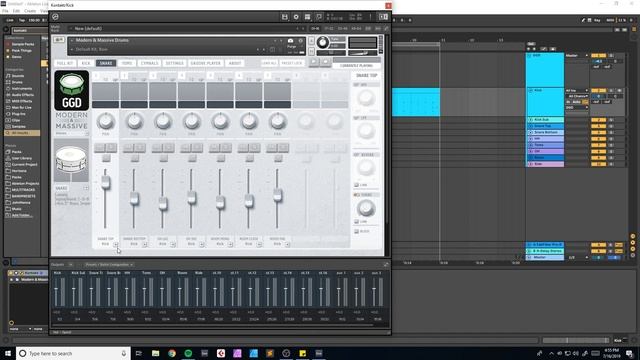Click the play button beside Preset Lock

(313, 62)
